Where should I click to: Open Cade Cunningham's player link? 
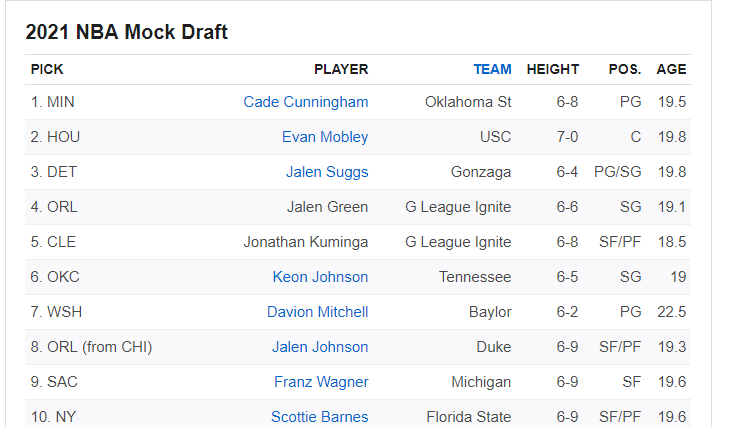[x=305, y=102]
